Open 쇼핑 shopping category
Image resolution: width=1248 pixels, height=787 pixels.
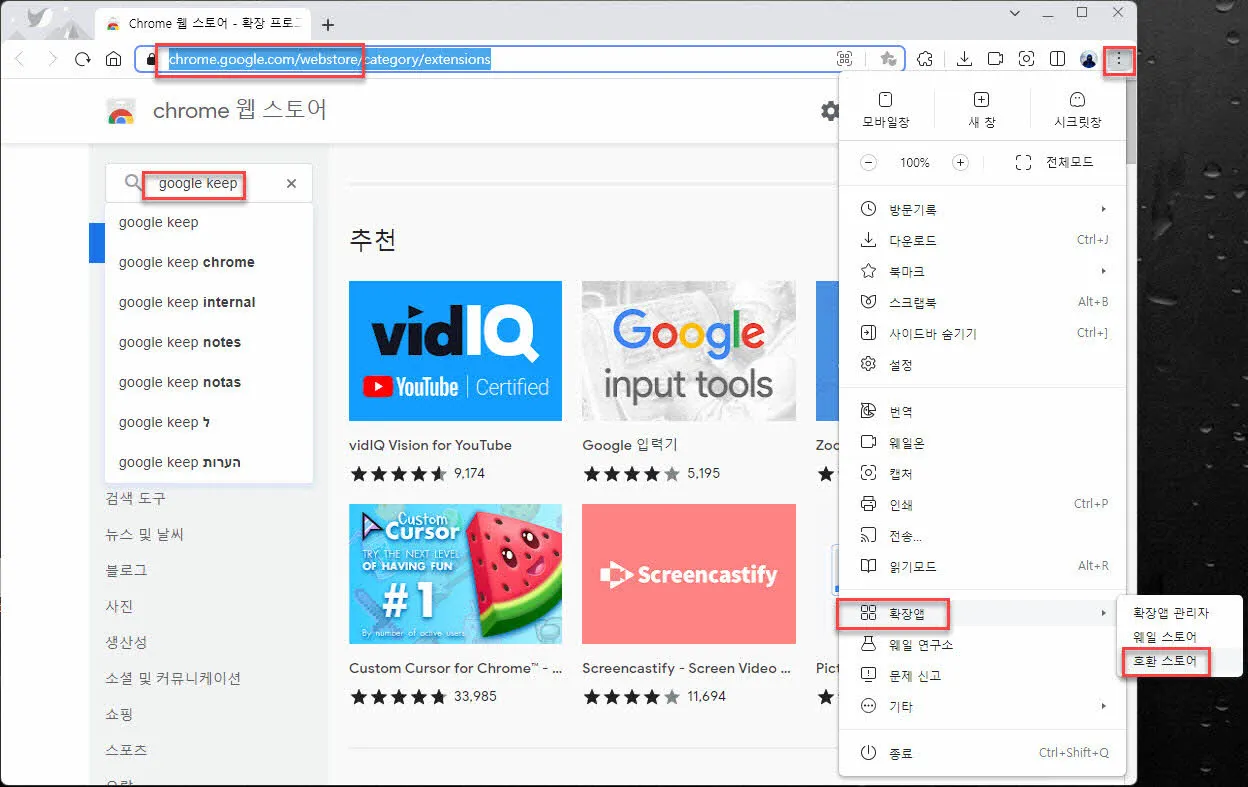119,714
